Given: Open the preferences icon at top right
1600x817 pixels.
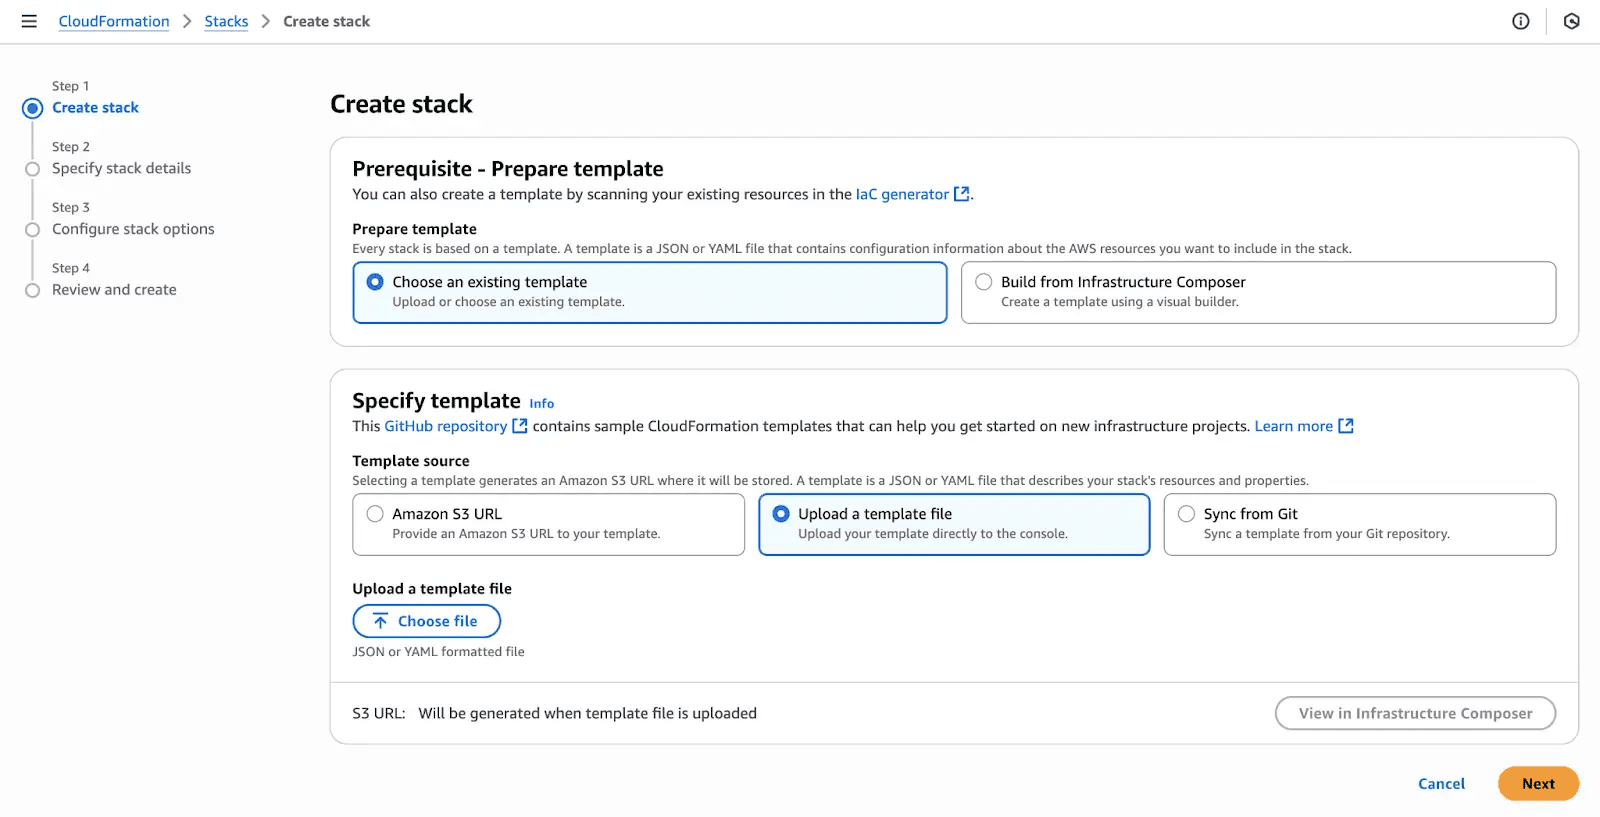Looking at the screenshot, I should tap(1571, 21).
